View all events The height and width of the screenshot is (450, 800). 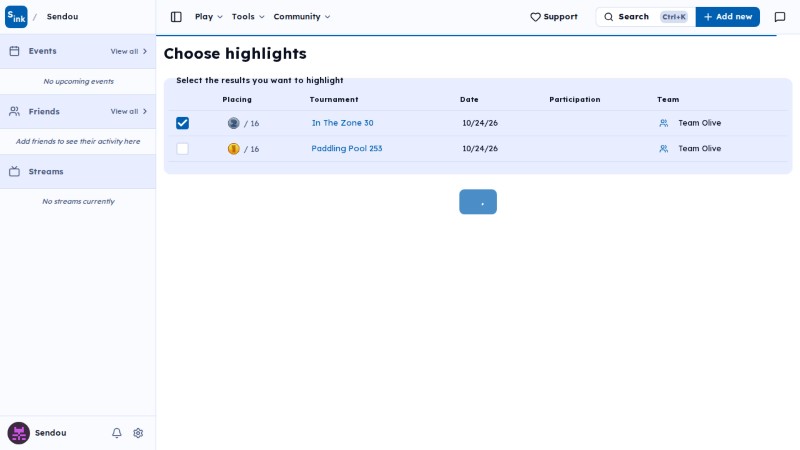point(129,52)
